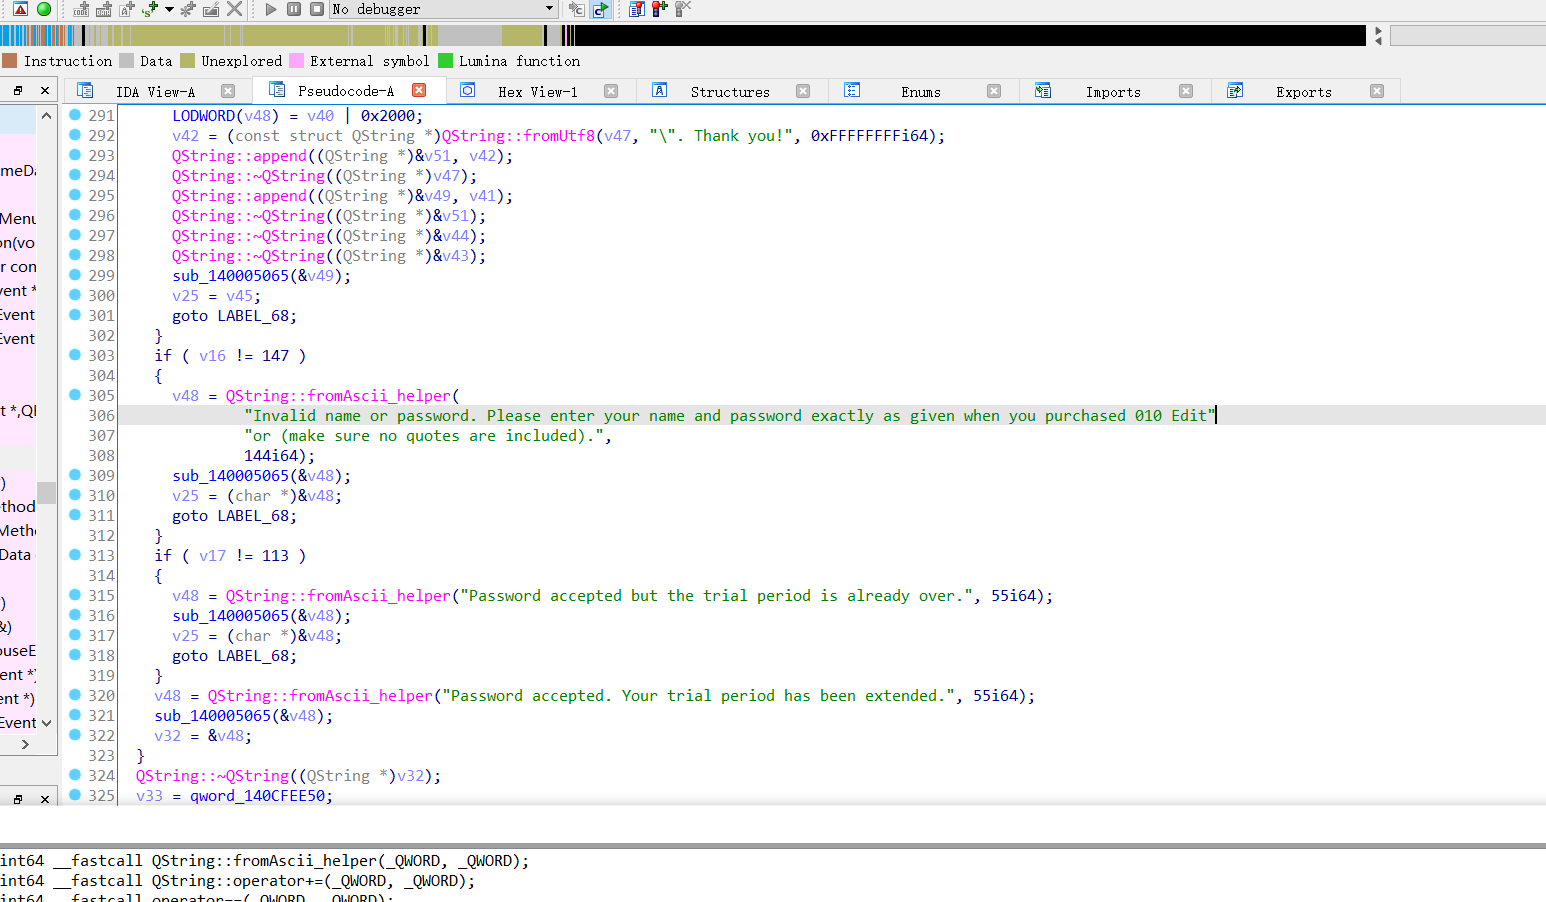Image resolution: width=1546 pixels, height=902 pixels.
Task: Click the navigation band scroll arrows
Action: point(1378,35)
